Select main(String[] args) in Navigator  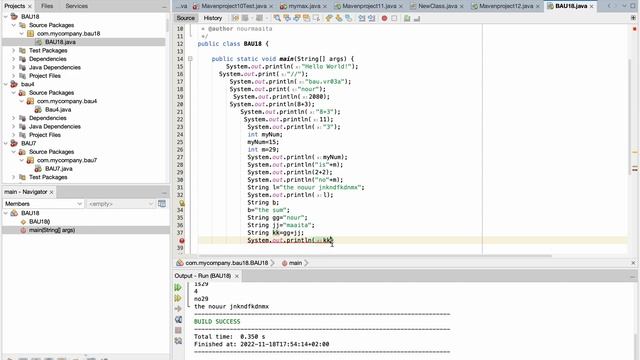51,230
